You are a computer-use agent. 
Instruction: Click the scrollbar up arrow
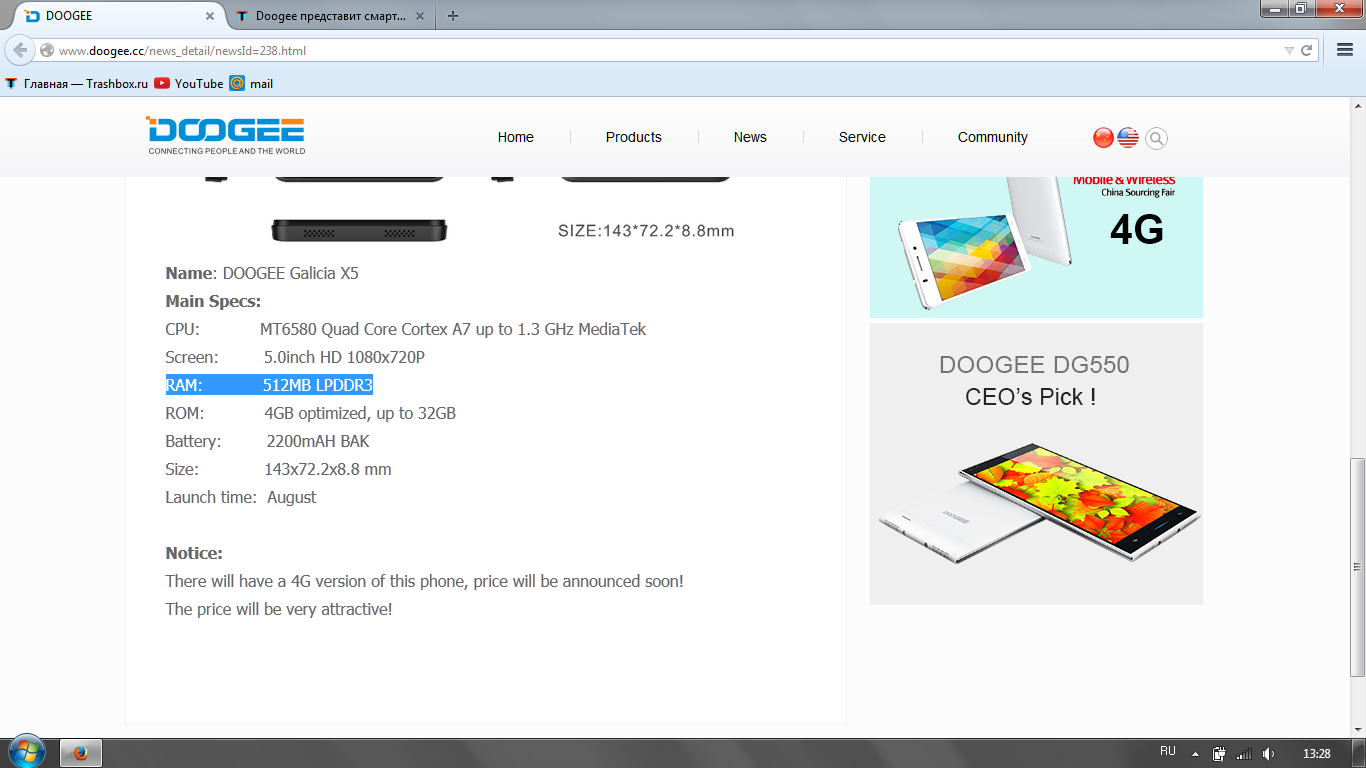(x=1357, y=105)
